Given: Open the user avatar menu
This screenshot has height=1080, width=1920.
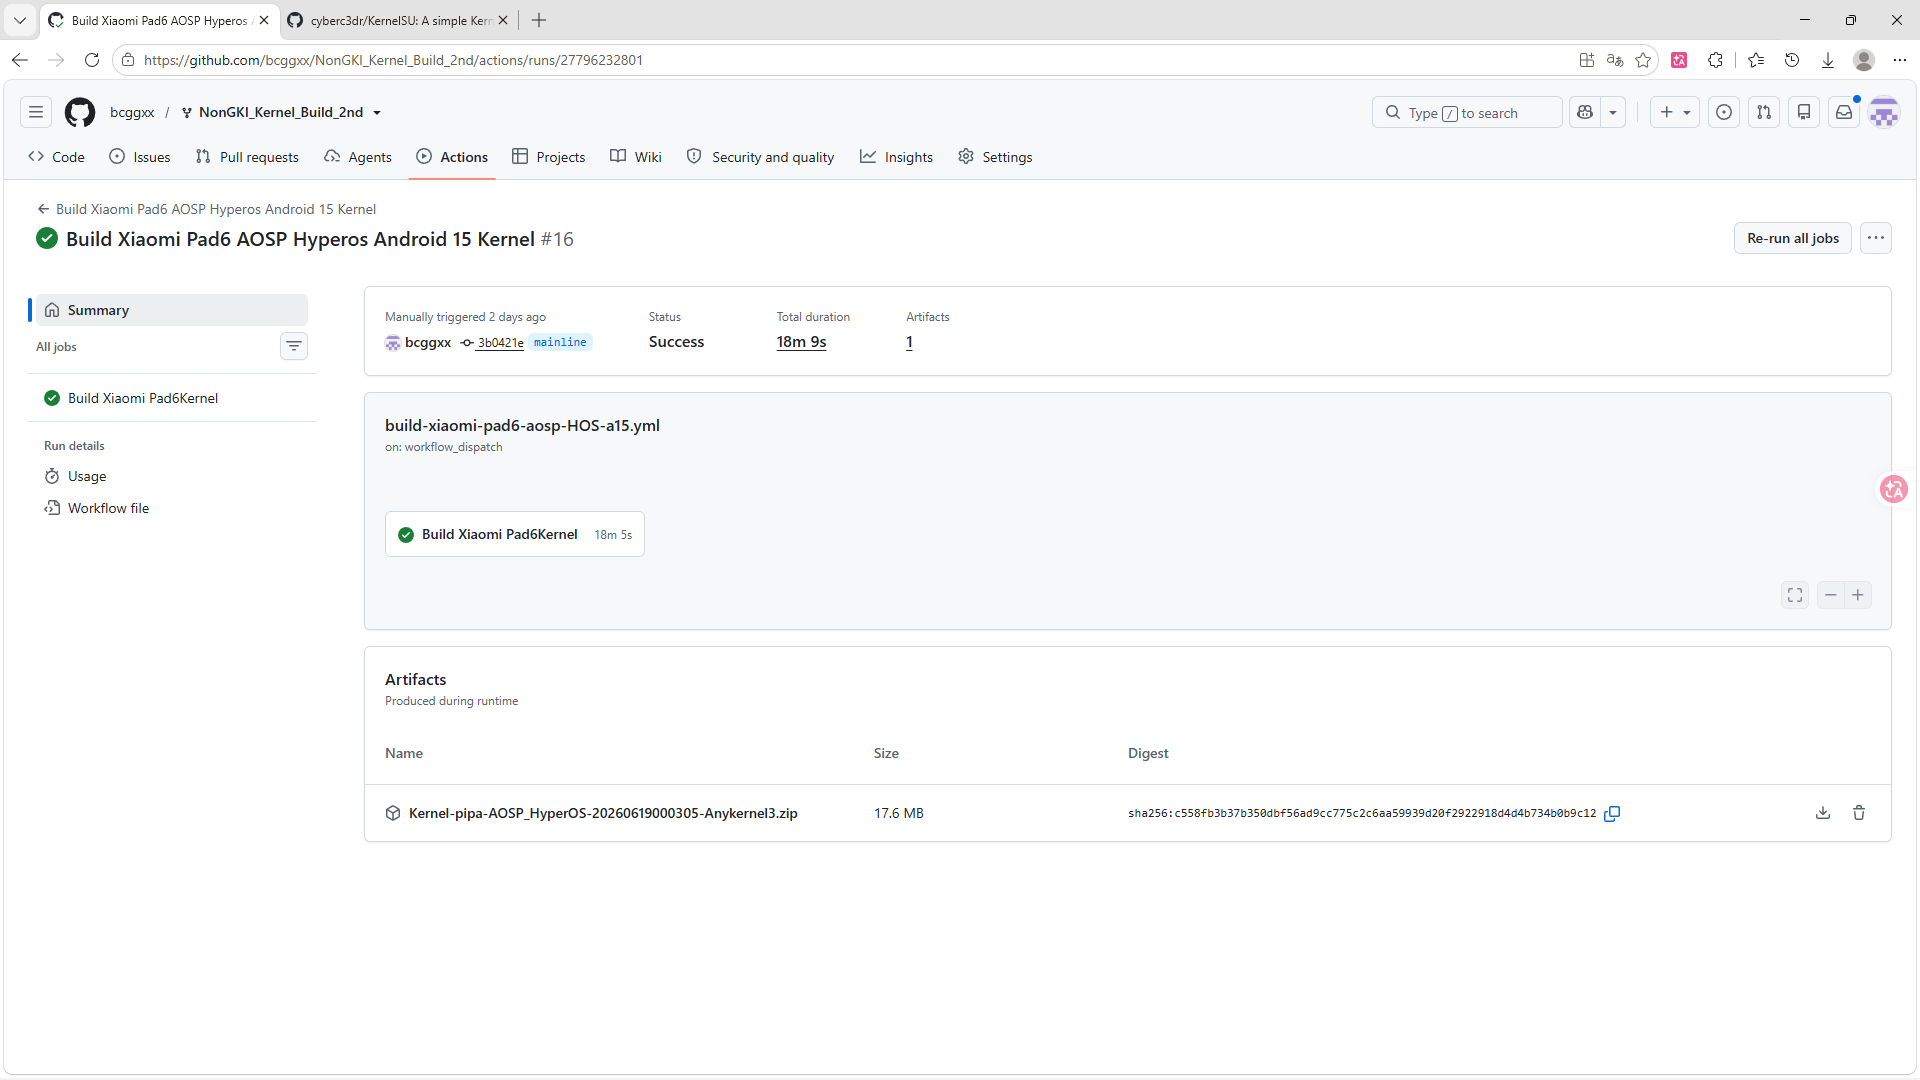Looking at the screenshot, I should tap(1884, 112).
